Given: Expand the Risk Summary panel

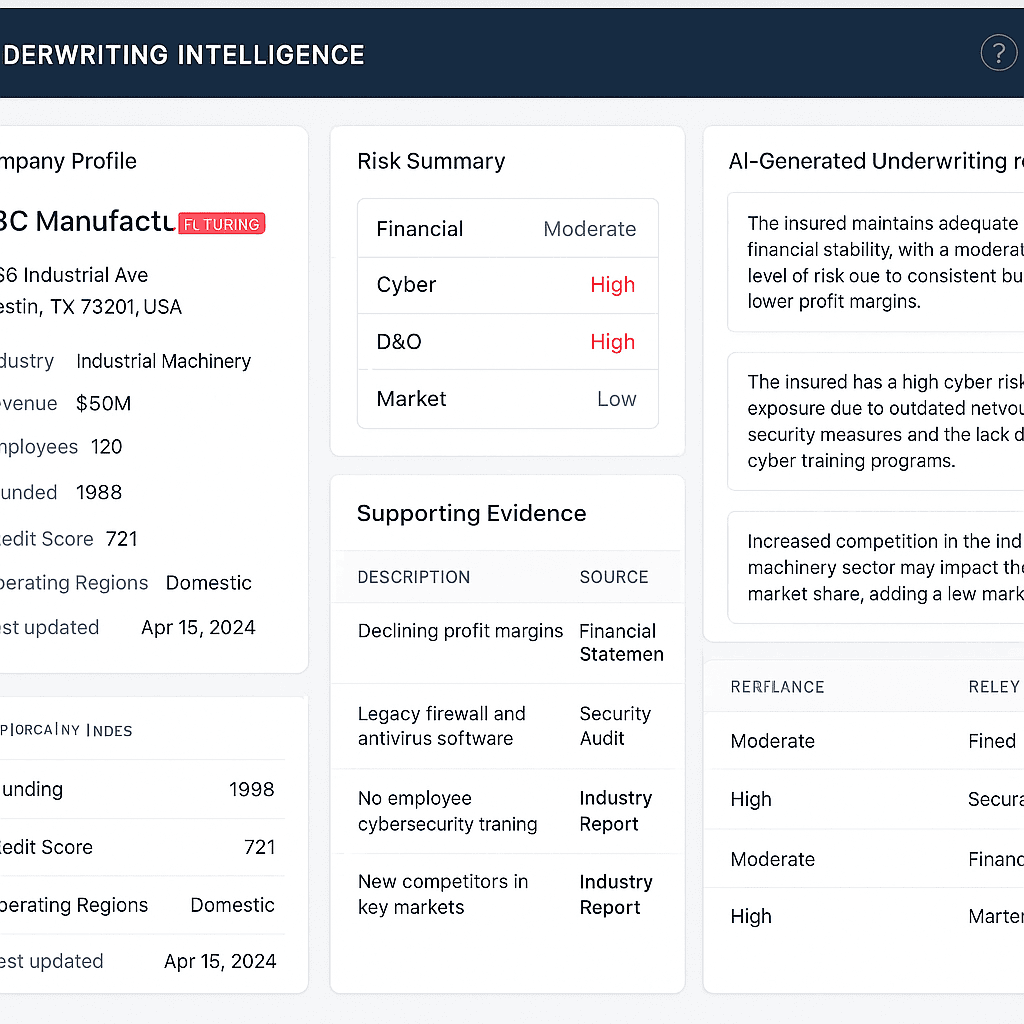Looking at the screenshot, I should [431, 161].
